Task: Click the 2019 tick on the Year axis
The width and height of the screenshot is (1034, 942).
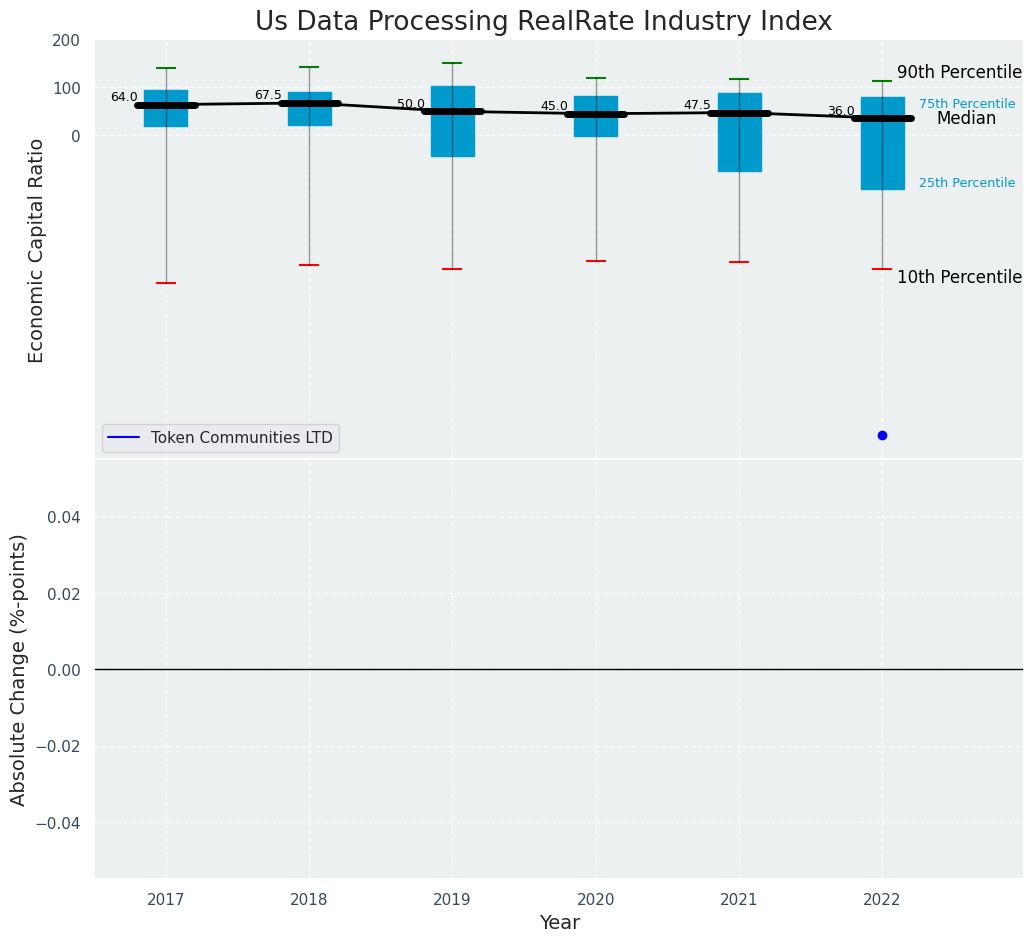Action: coord(452,900)
